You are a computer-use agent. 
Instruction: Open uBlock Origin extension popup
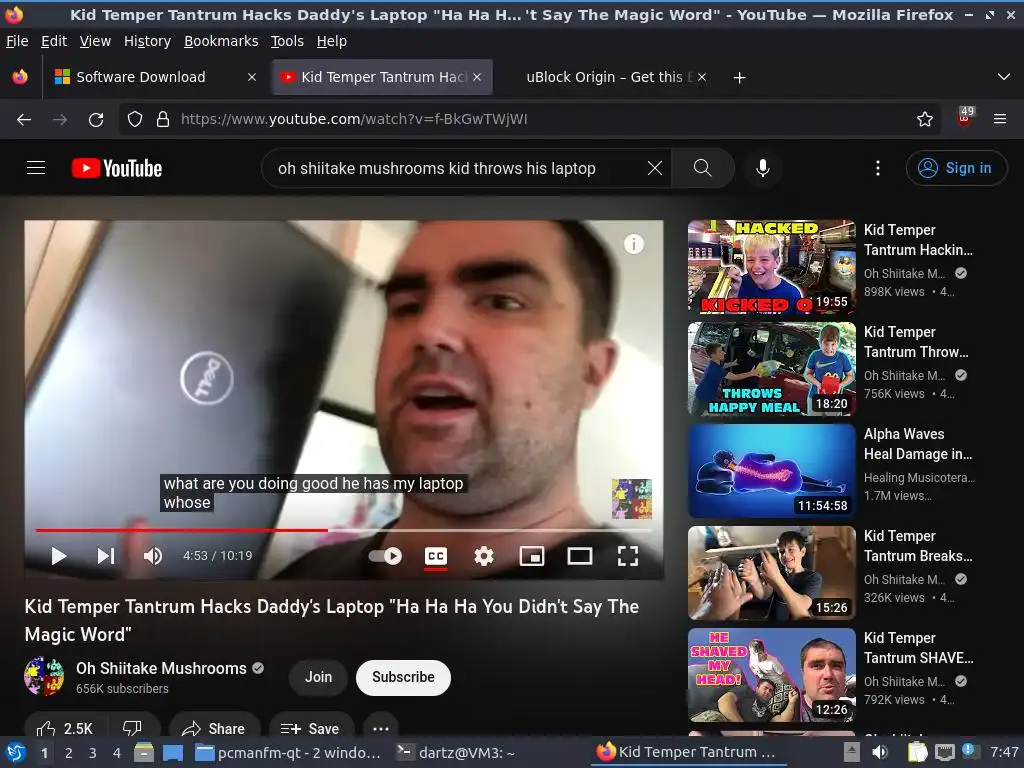coord(965,119)
